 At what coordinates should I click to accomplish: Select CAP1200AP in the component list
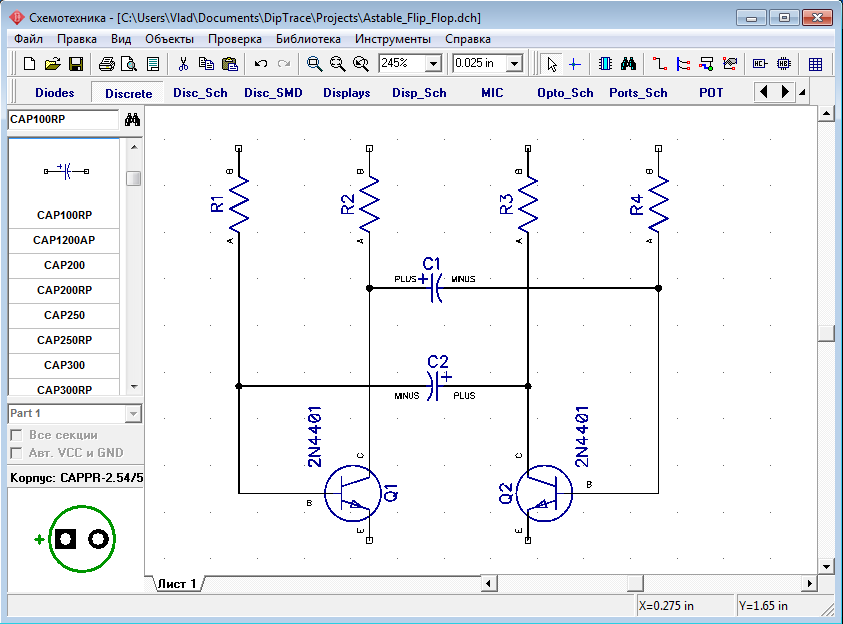[64, 240]
